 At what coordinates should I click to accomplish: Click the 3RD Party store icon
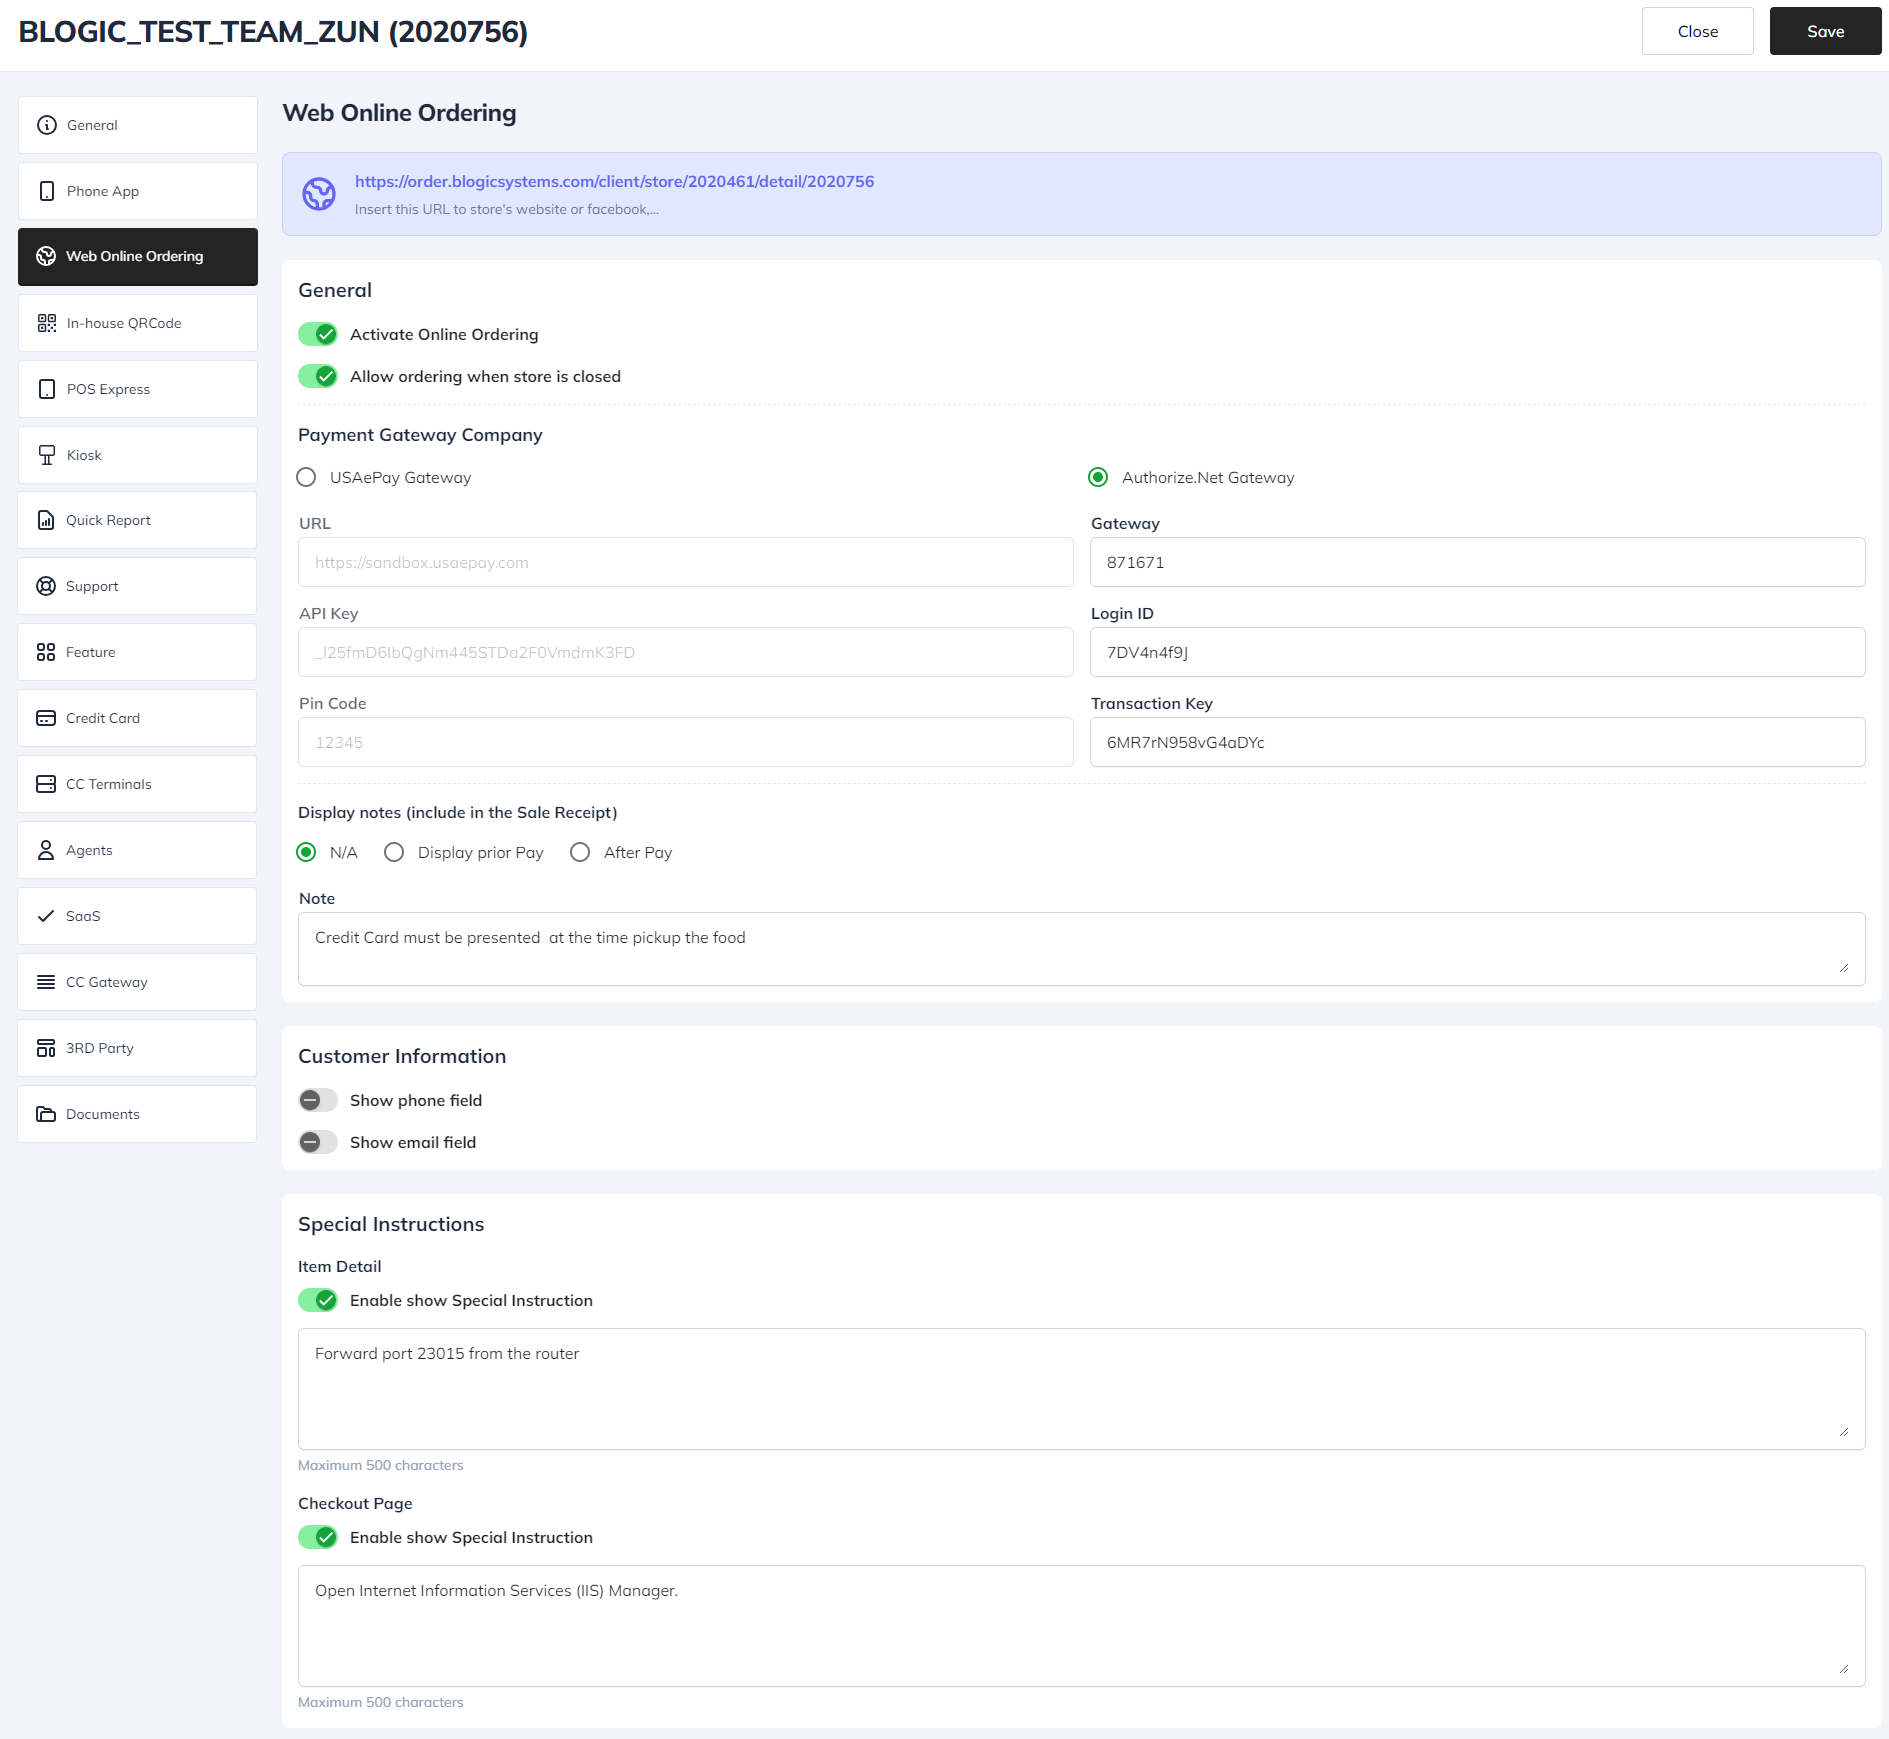46,1048
